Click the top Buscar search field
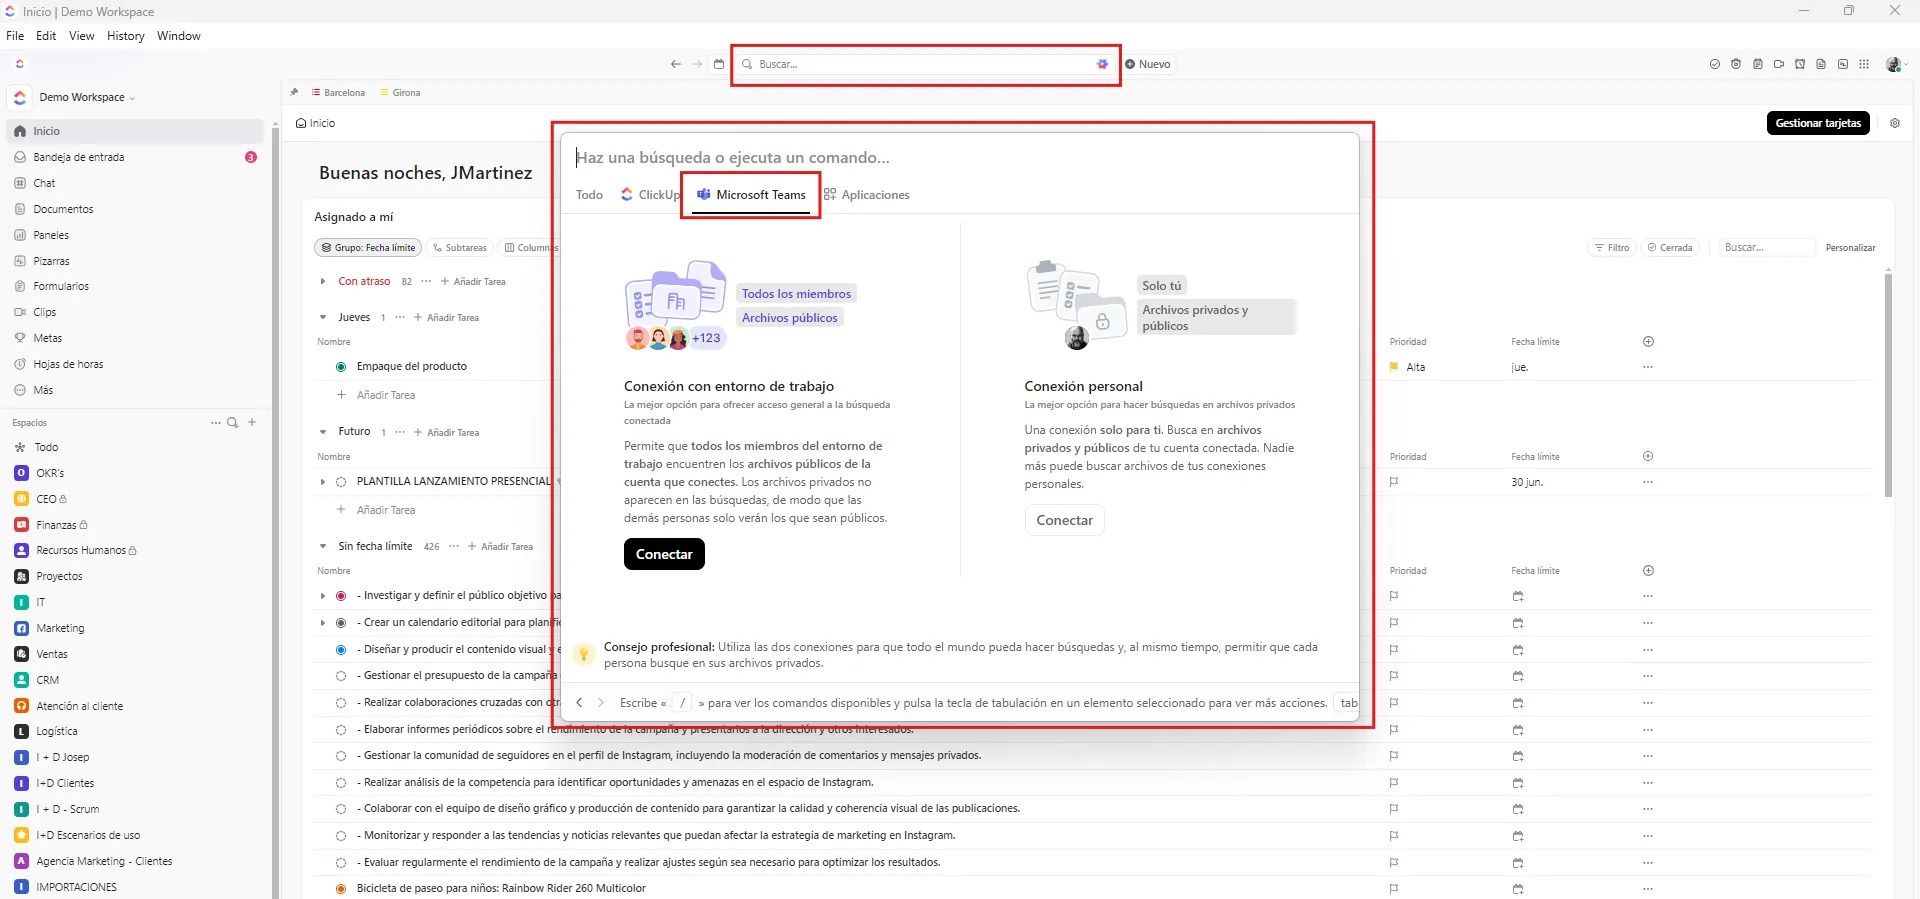 [x=925, y=64]
